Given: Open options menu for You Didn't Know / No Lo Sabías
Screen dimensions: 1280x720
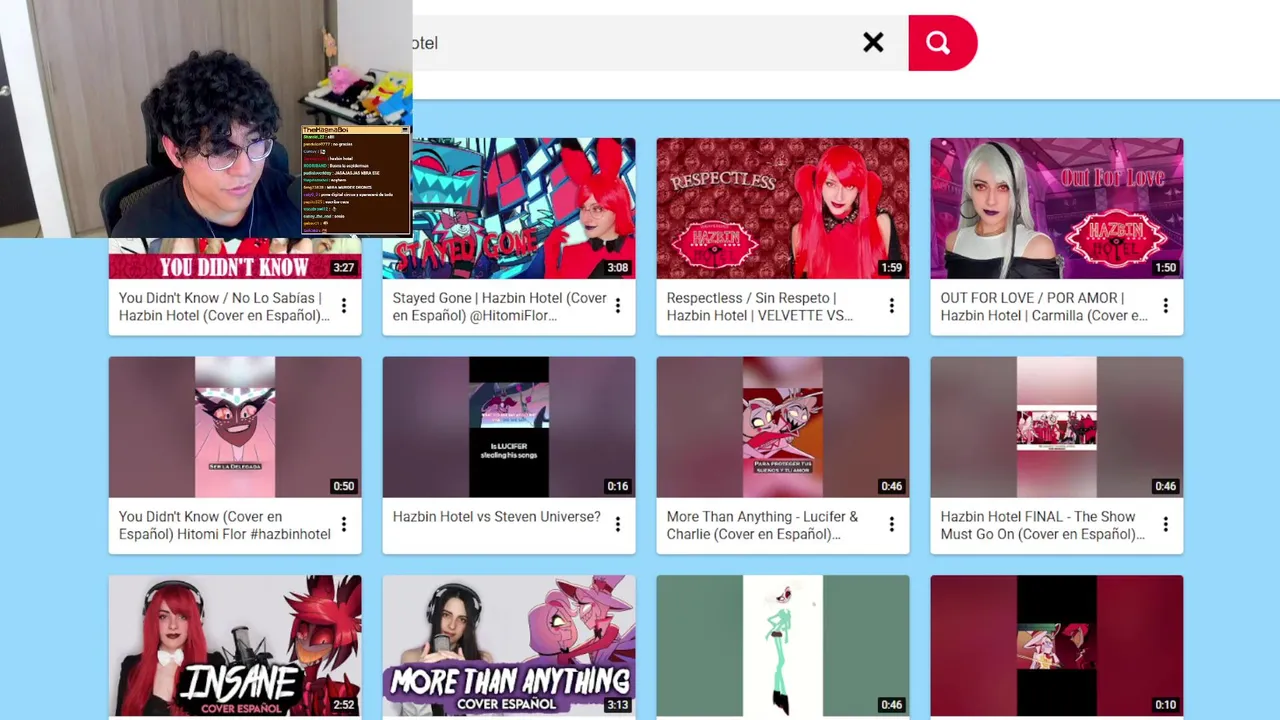Looking at the screenshot, I should point(344,306).
